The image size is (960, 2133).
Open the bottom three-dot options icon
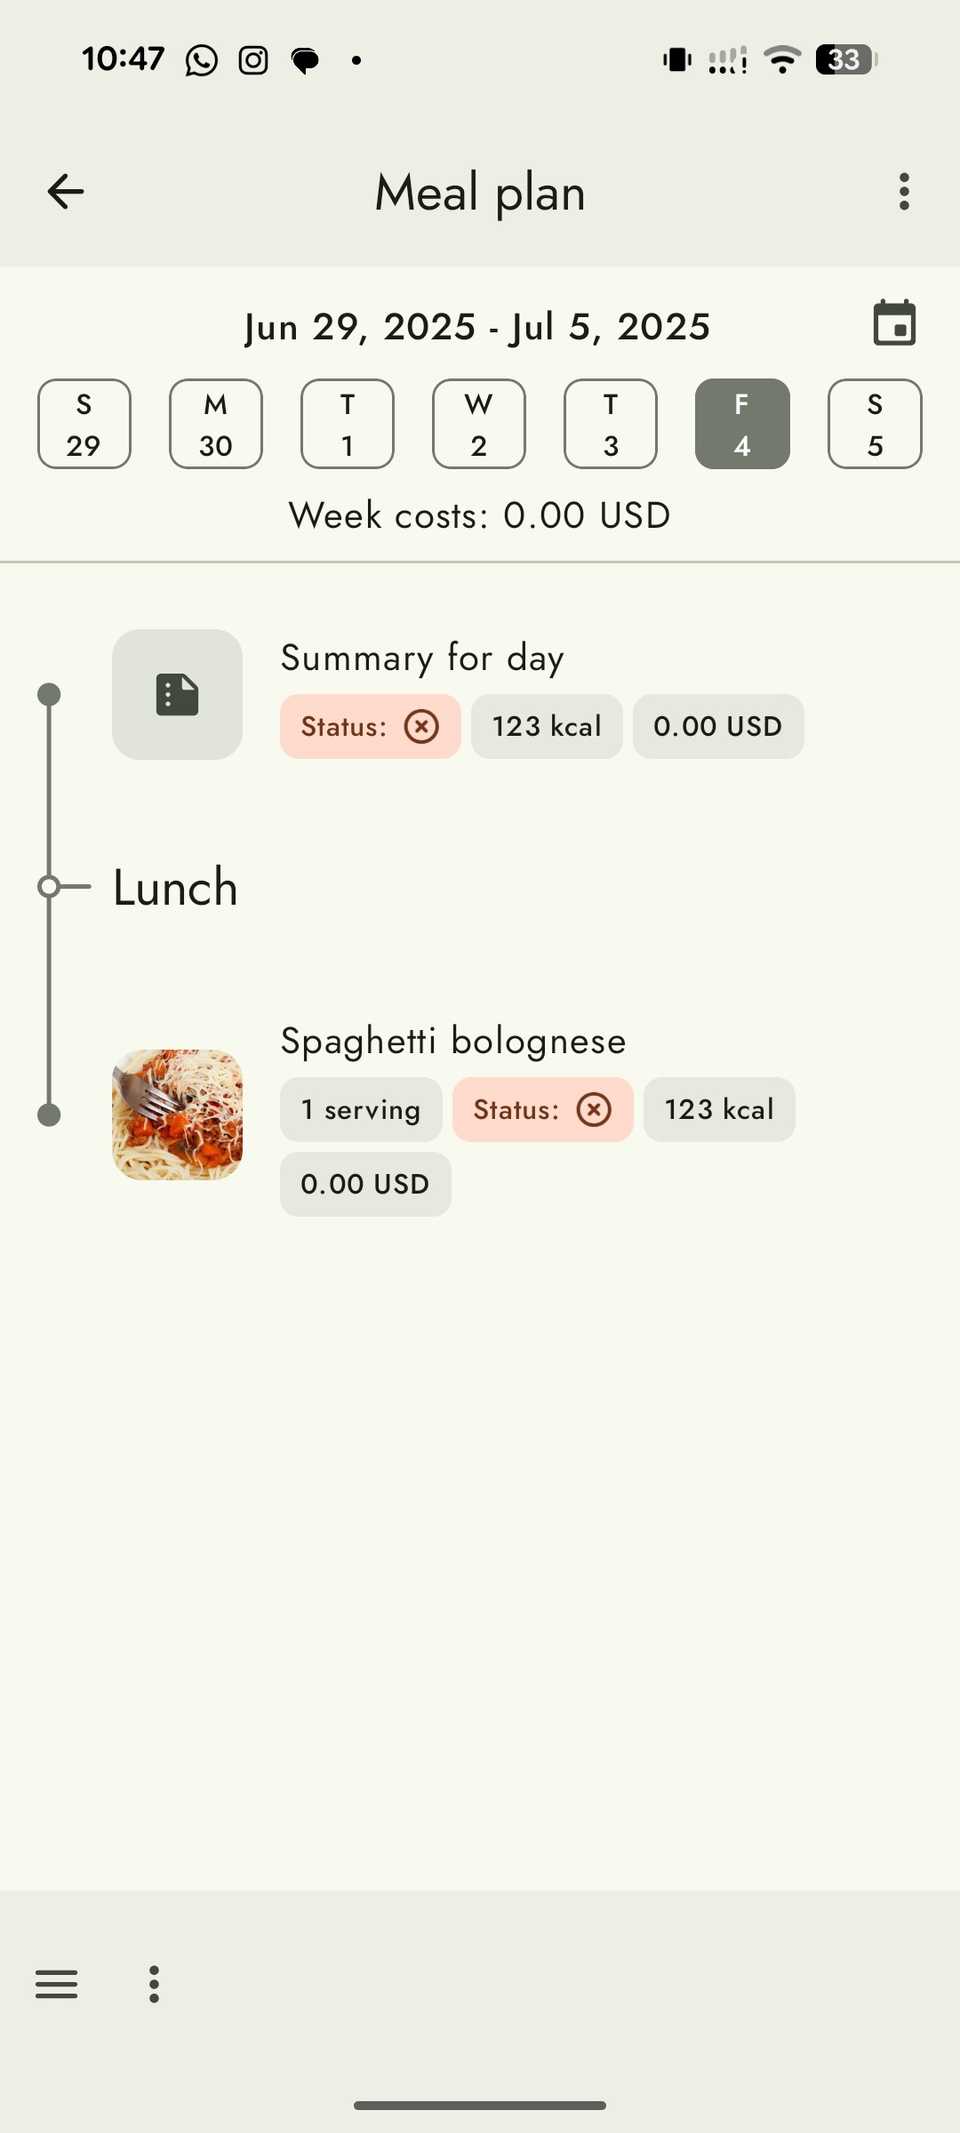click(153, 1984)
